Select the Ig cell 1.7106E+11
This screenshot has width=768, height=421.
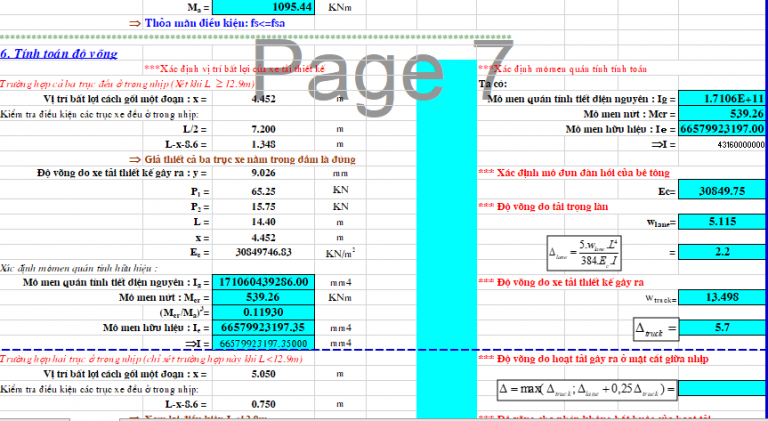[723, 99]
